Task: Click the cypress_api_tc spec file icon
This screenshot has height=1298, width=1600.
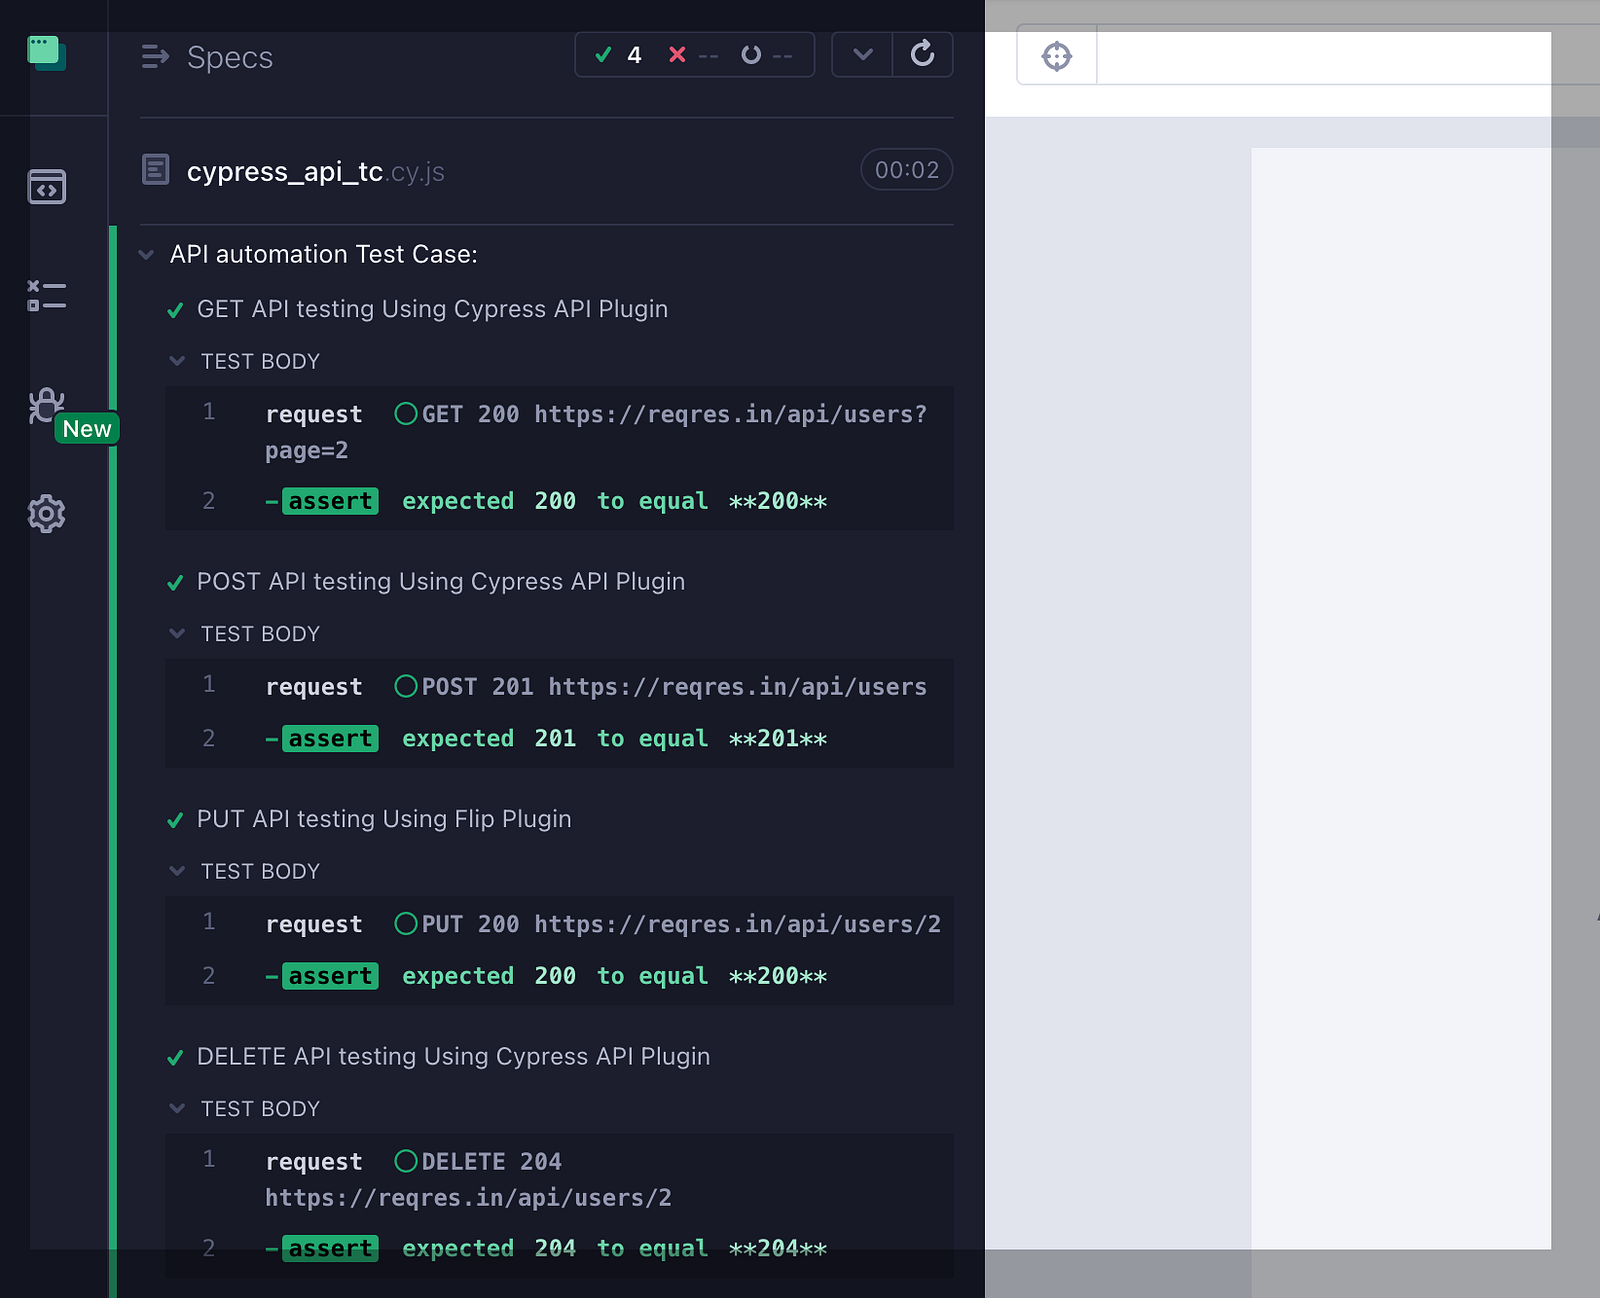Action: (155, 170)
